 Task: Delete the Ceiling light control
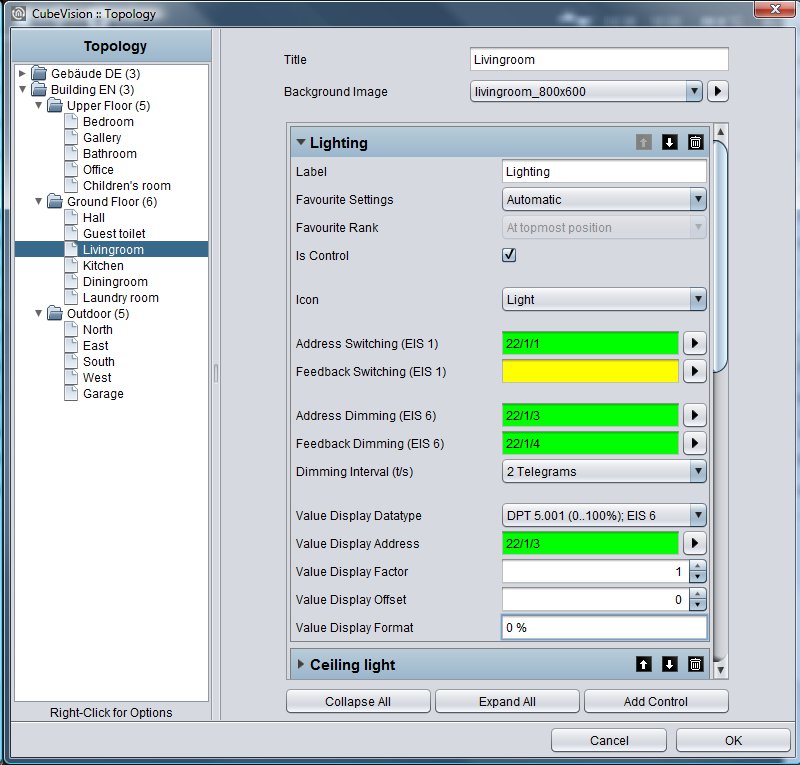(695, 664)
